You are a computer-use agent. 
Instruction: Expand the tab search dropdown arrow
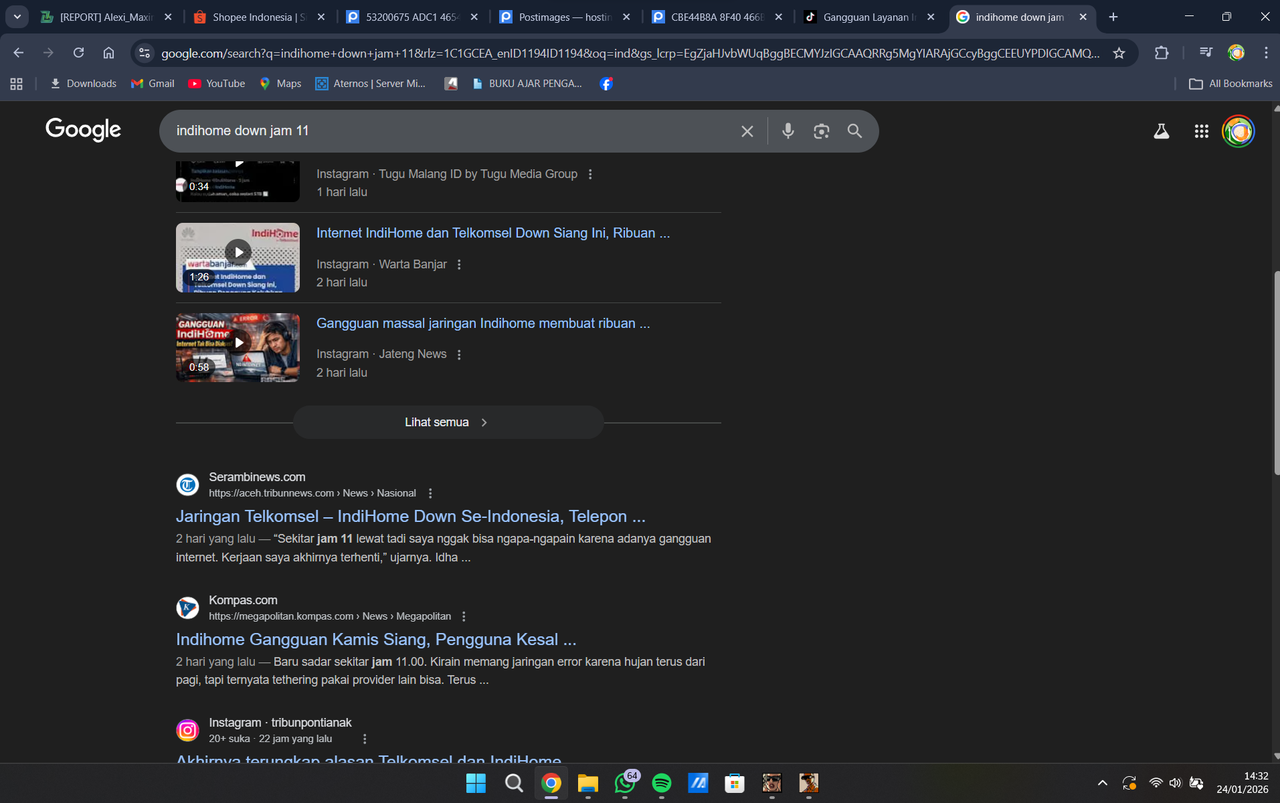[18, 17]
